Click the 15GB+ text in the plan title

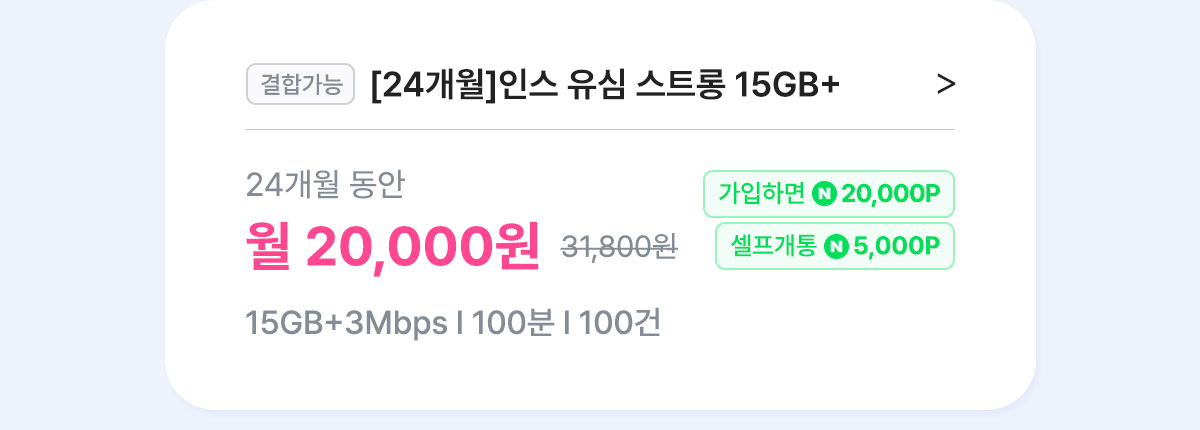[x=787, y=86]
